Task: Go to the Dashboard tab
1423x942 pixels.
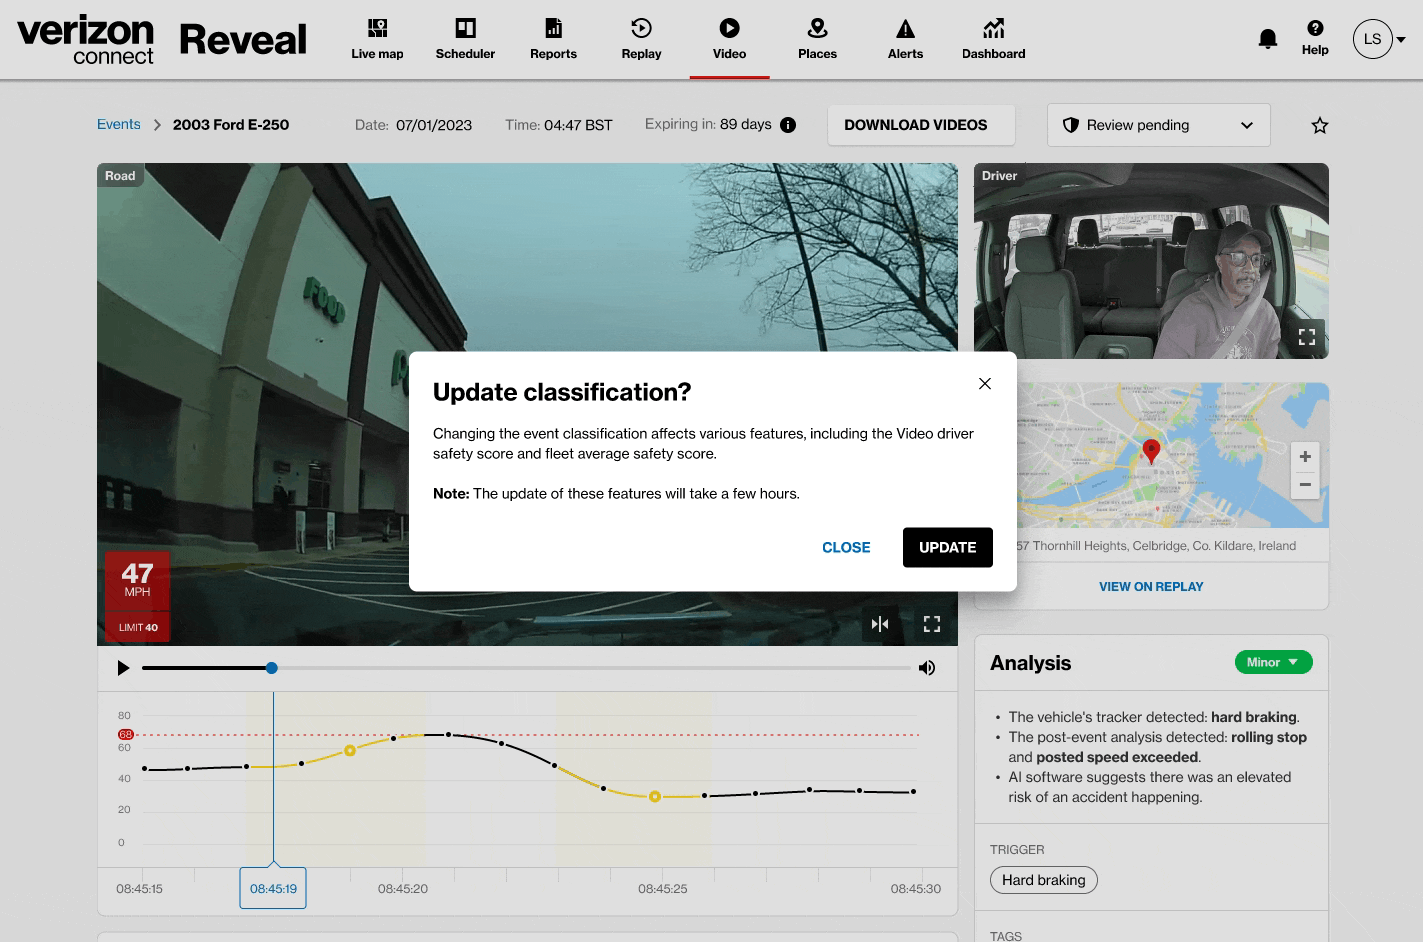Action: point(993,40)
